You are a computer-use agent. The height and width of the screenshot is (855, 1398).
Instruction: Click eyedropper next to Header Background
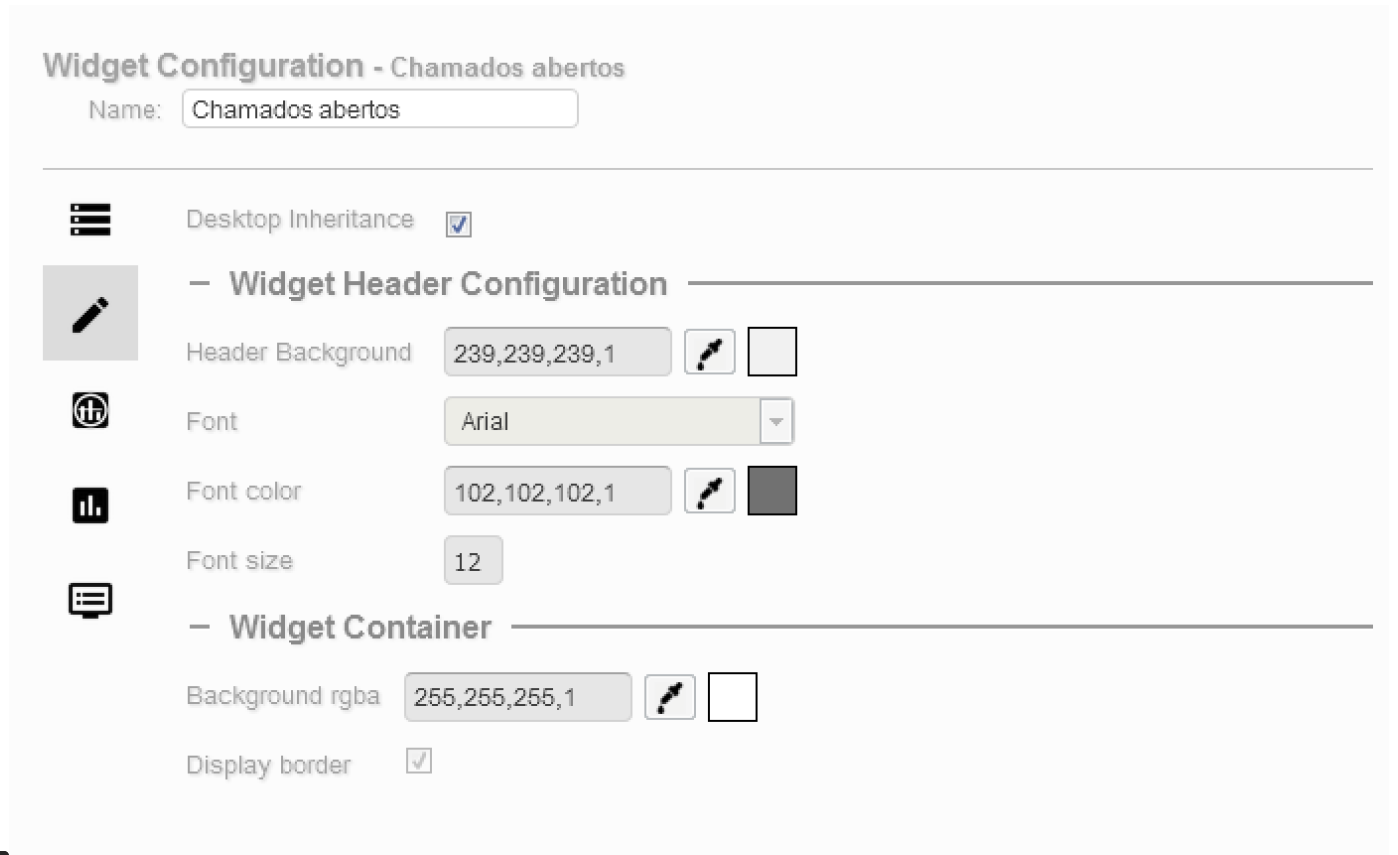[x=709, y=352]
